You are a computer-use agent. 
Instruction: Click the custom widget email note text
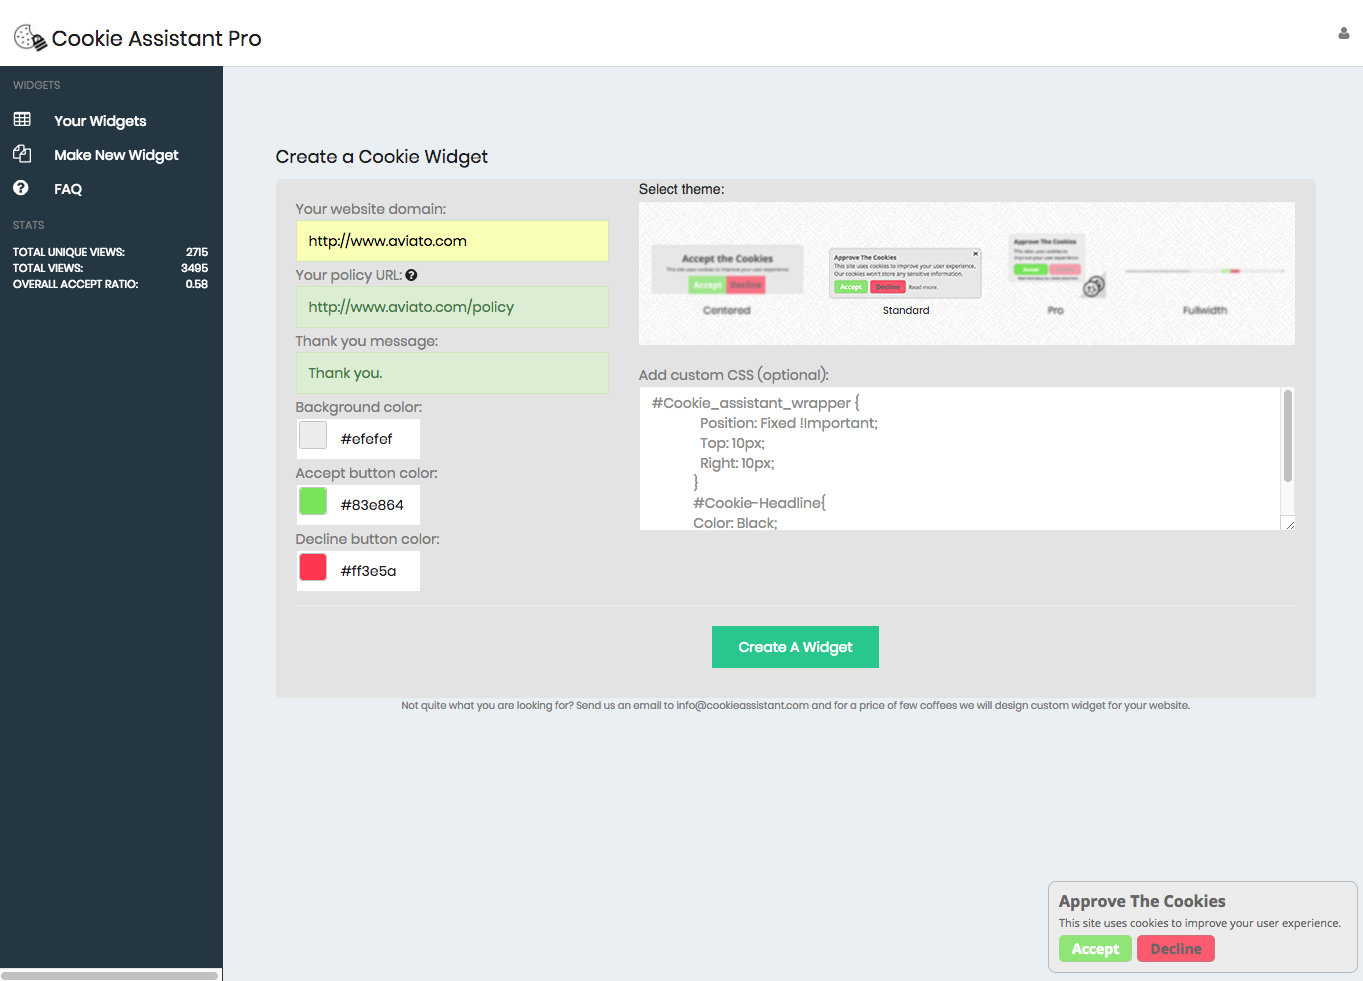pos(796,705)
